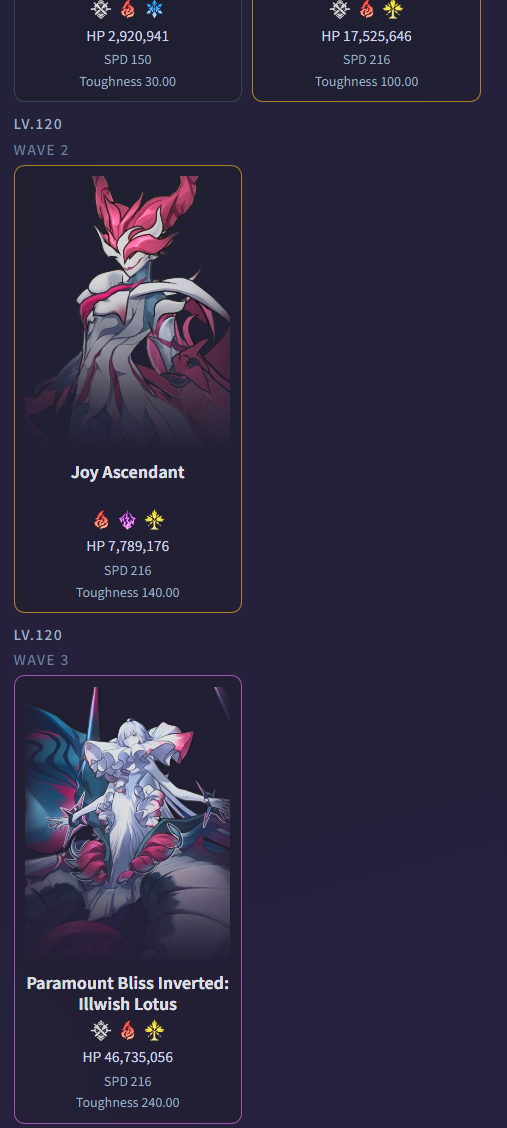The width and height of the screenshot is (507, 1128).
Task: Click the HP 7,789,176 value
Action: coord(128,546)
